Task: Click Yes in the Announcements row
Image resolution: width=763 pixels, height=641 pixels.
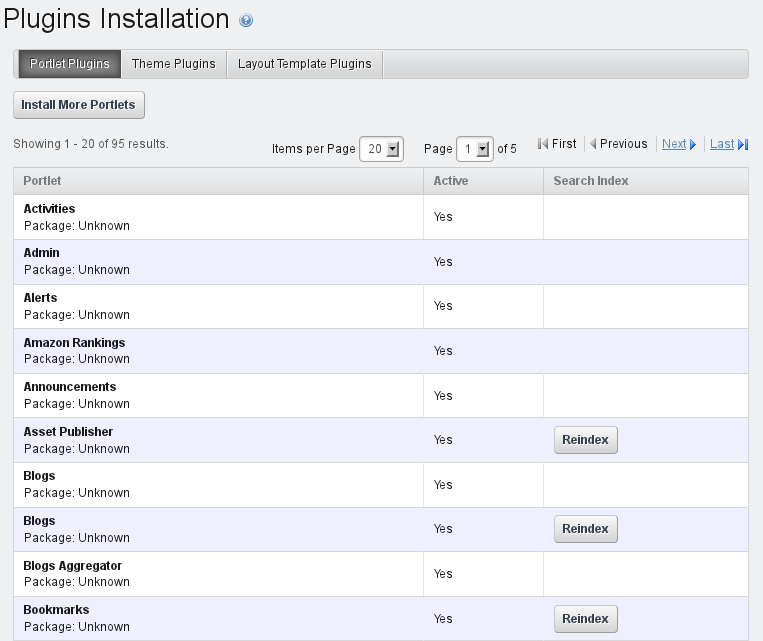Action: (x=443, y=396)
